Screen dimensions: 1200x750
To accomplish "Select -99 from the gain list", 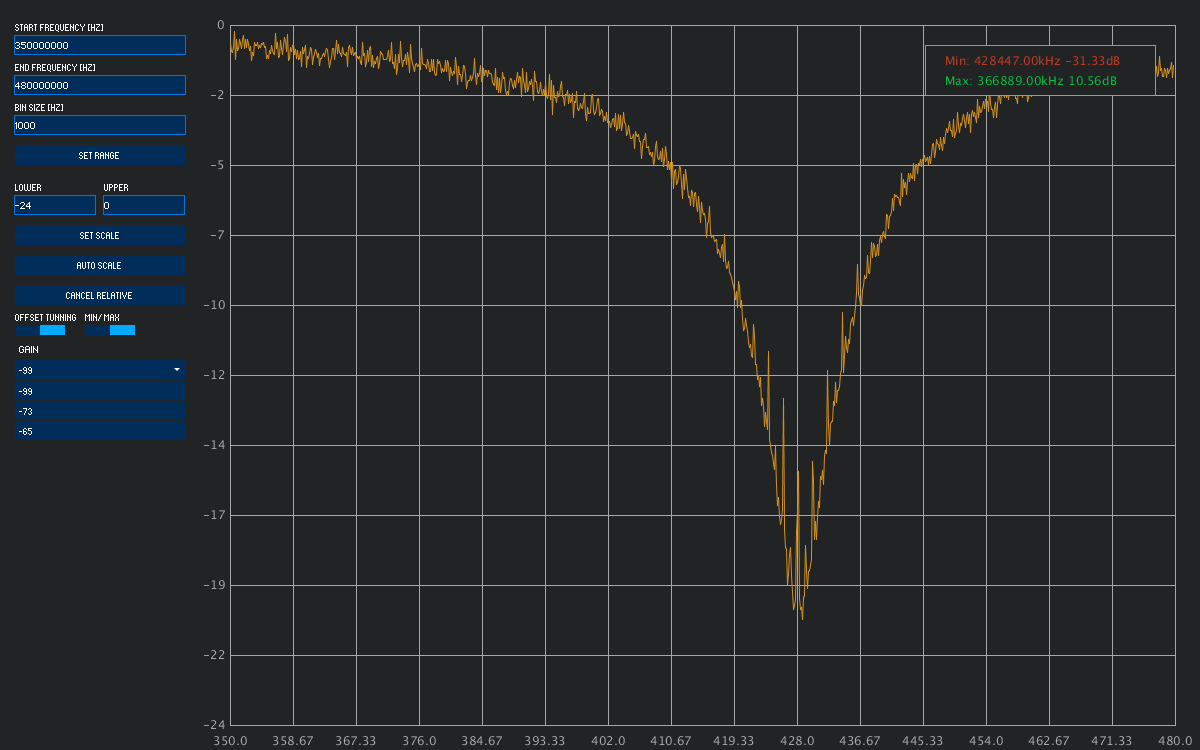I will pos(99,392).
